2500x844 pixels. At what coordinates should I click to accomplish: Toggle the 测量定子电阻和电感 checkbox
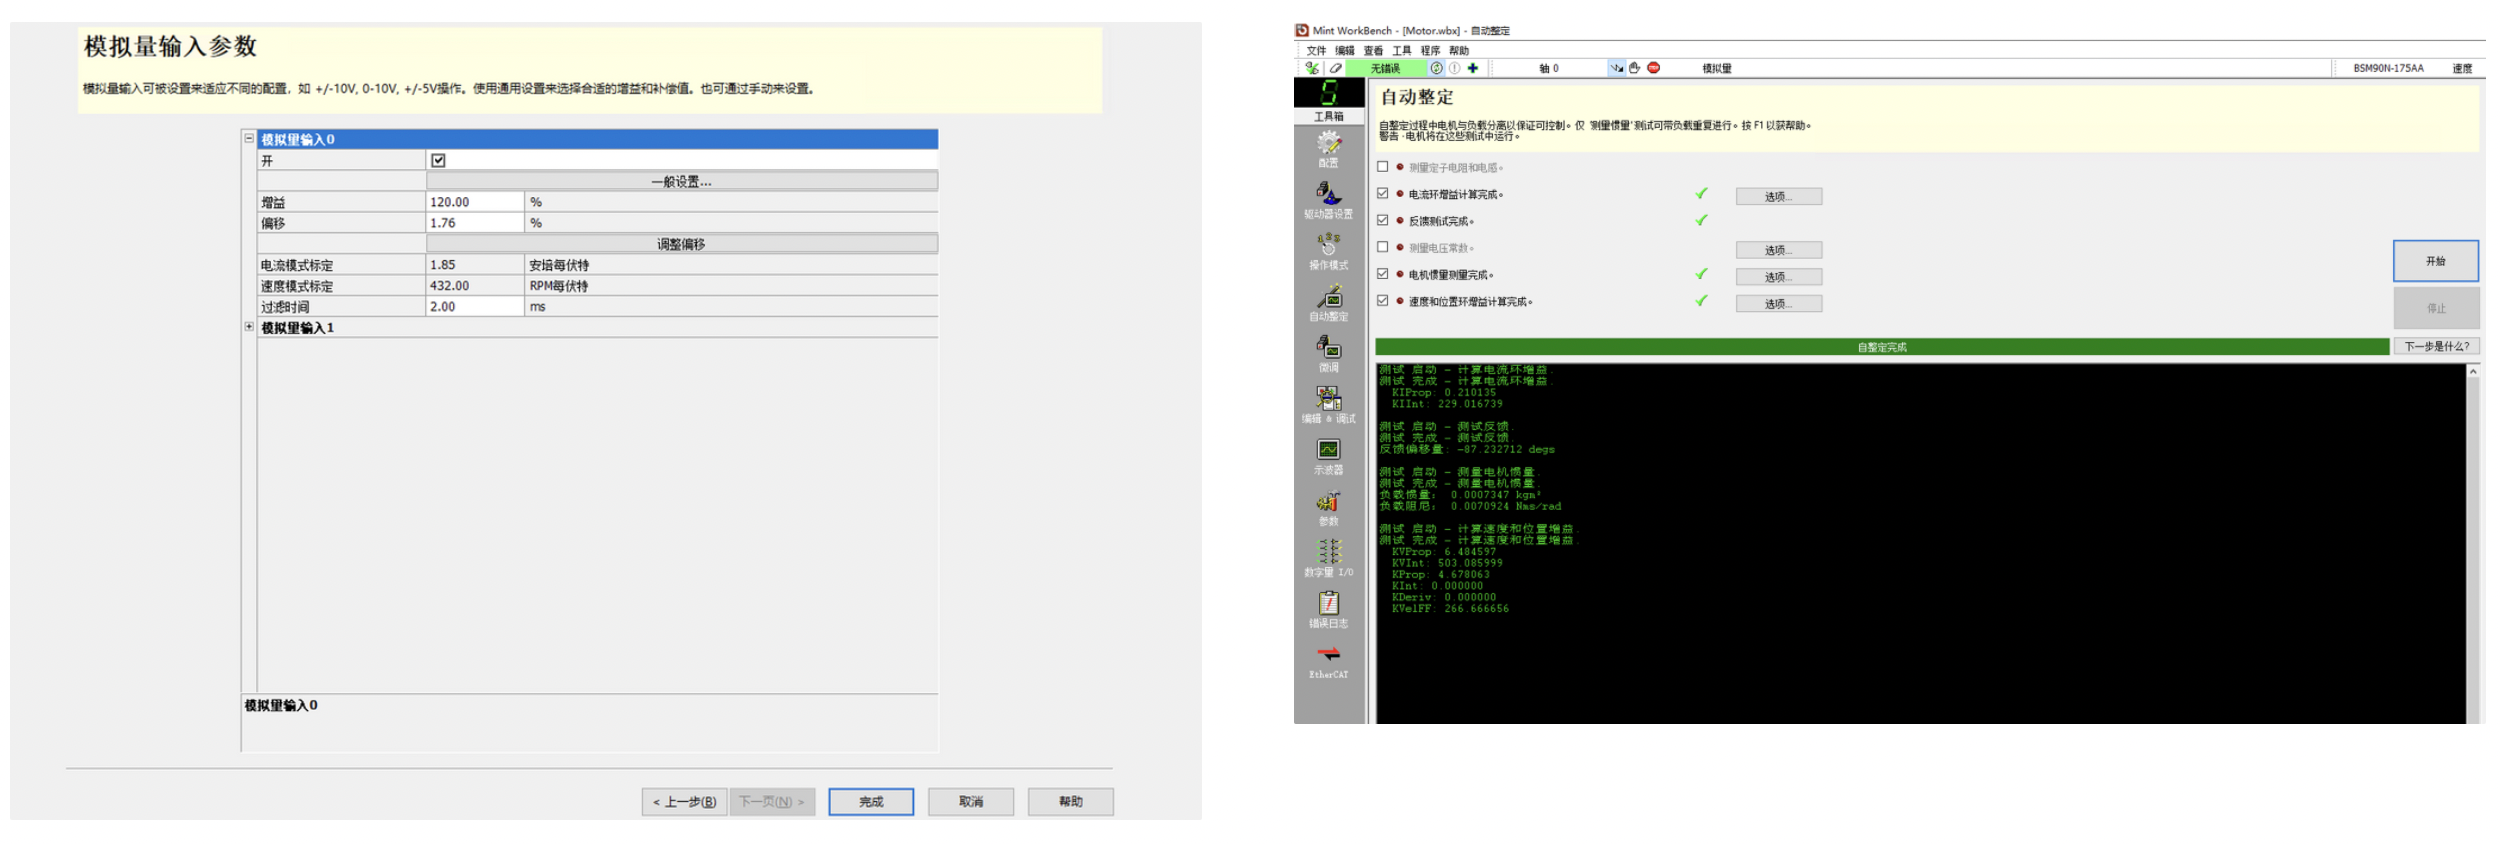[1382, 167]
